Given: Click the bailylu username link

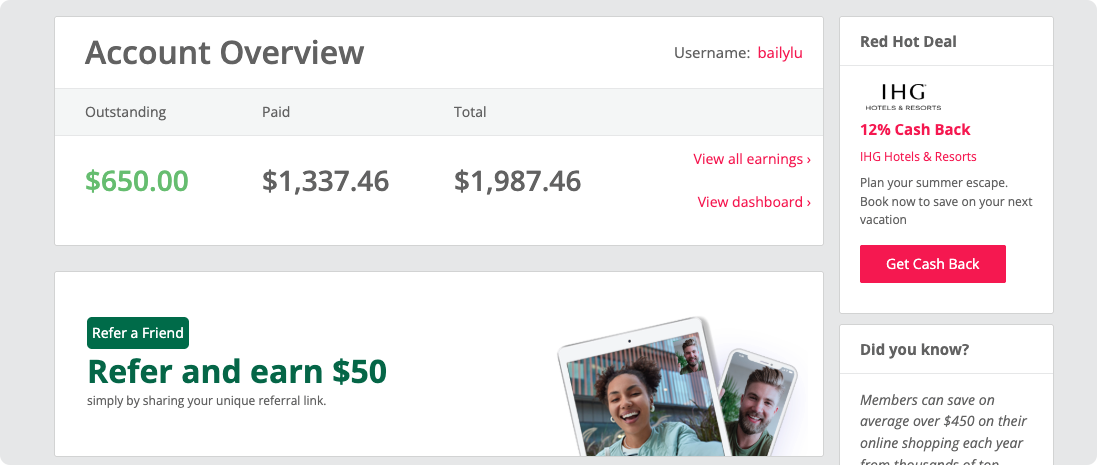Looking at the screenshot, I should pyautogui.click(x=780, y=53).
